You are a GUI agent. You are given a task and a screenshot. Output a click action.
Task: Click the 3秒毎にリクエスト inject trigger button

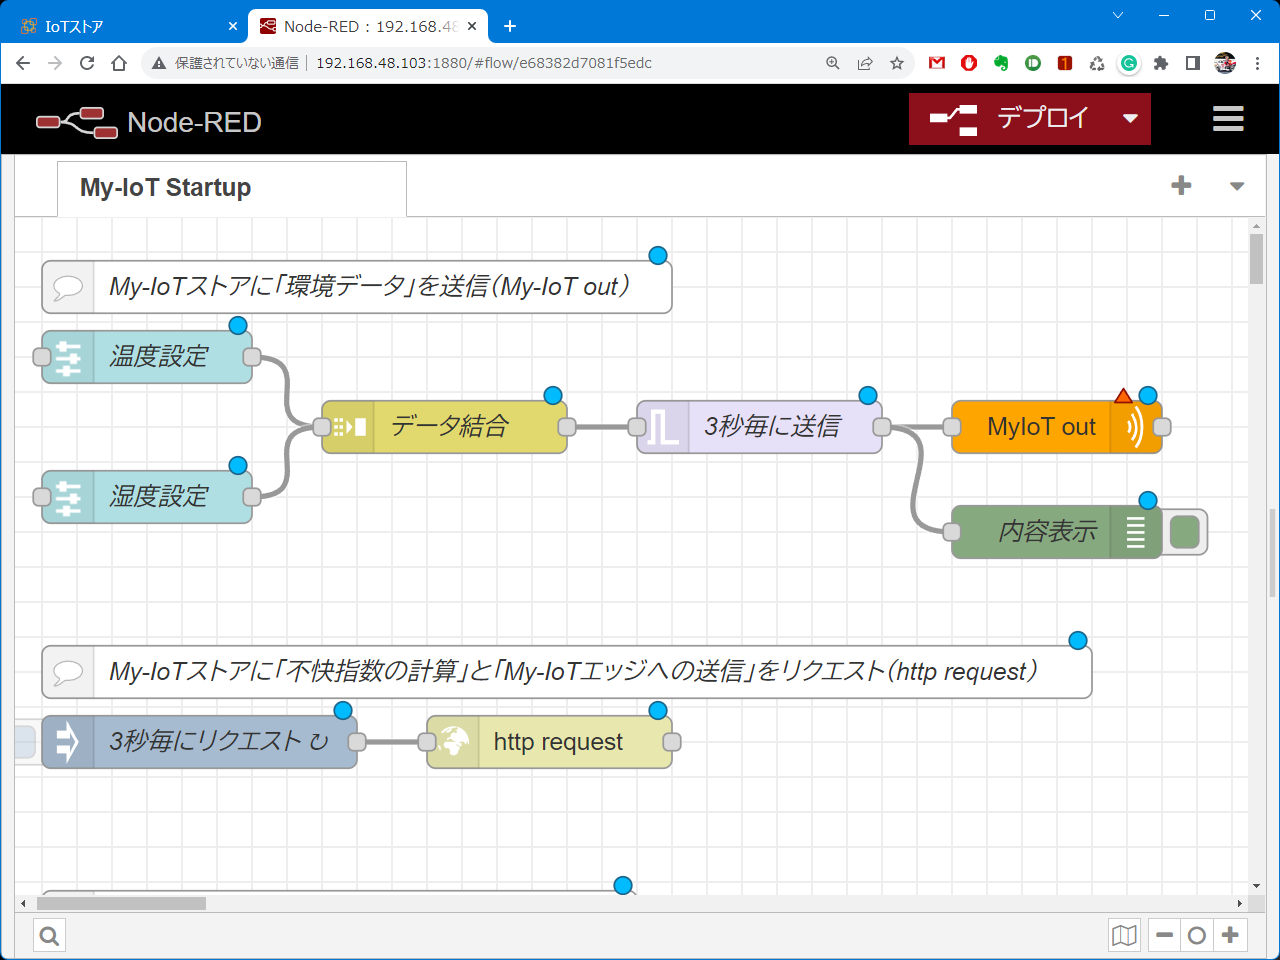click(25, 742)
